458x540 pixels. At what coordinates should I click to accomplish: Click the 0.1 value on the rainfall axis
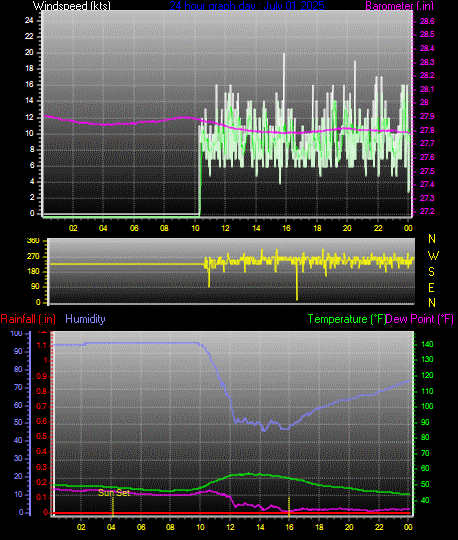click(42, 497)
